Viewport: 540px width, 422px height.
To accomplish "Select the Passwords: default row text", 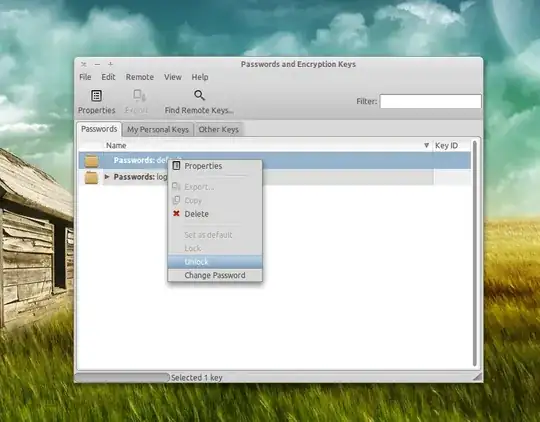I will pyautogui.click(x=148, y=160).
